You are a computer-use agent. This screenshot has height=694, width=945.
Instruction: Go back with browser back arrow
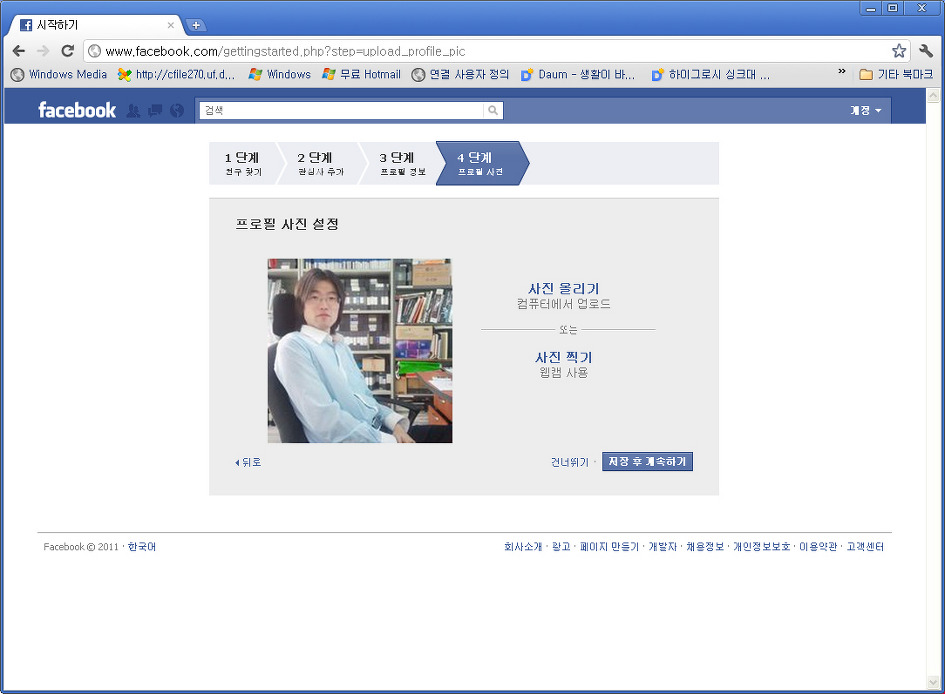19,51
